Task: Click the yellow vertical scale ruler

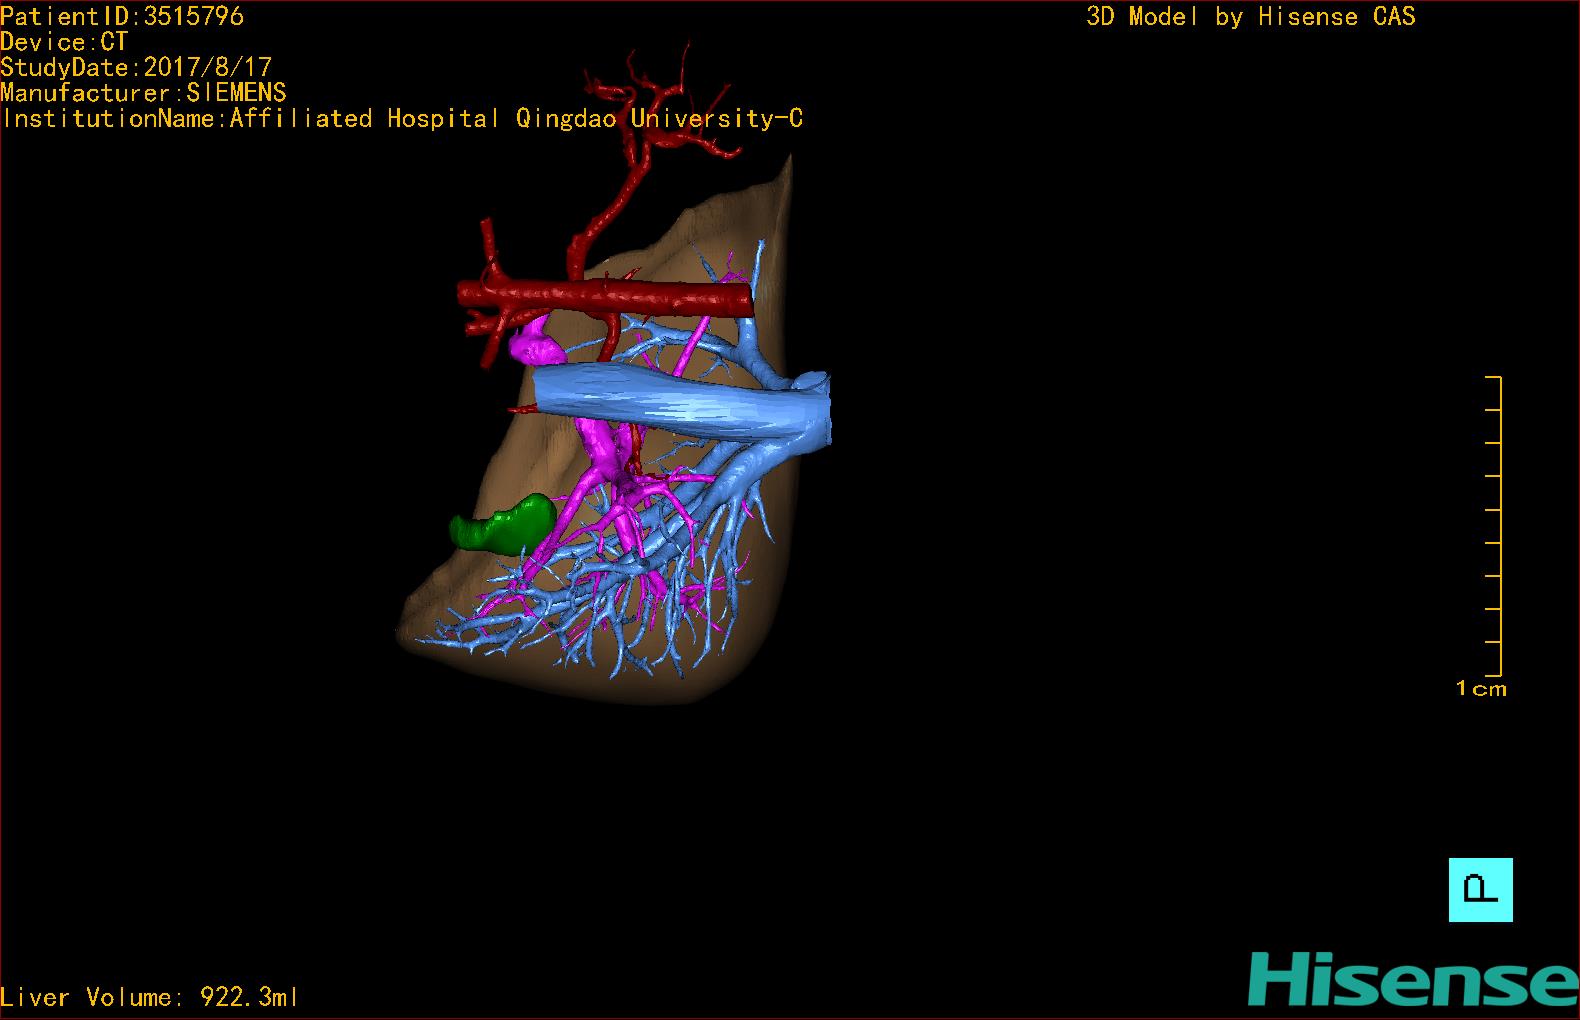Action: pos(1498,525)
